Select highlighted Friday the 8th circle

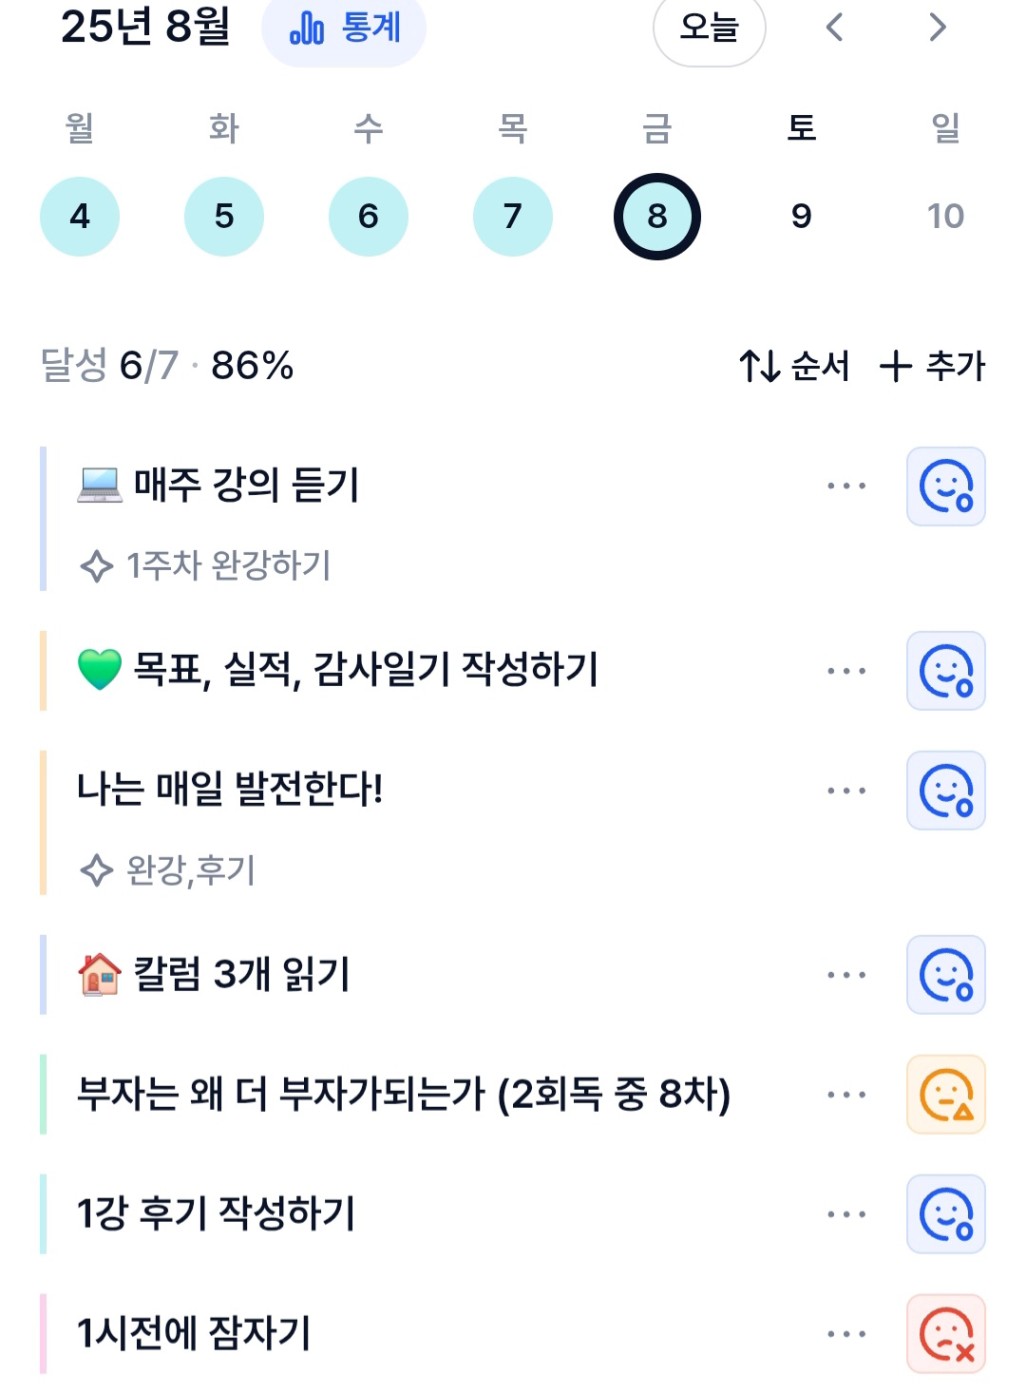(x=657, y=216)
